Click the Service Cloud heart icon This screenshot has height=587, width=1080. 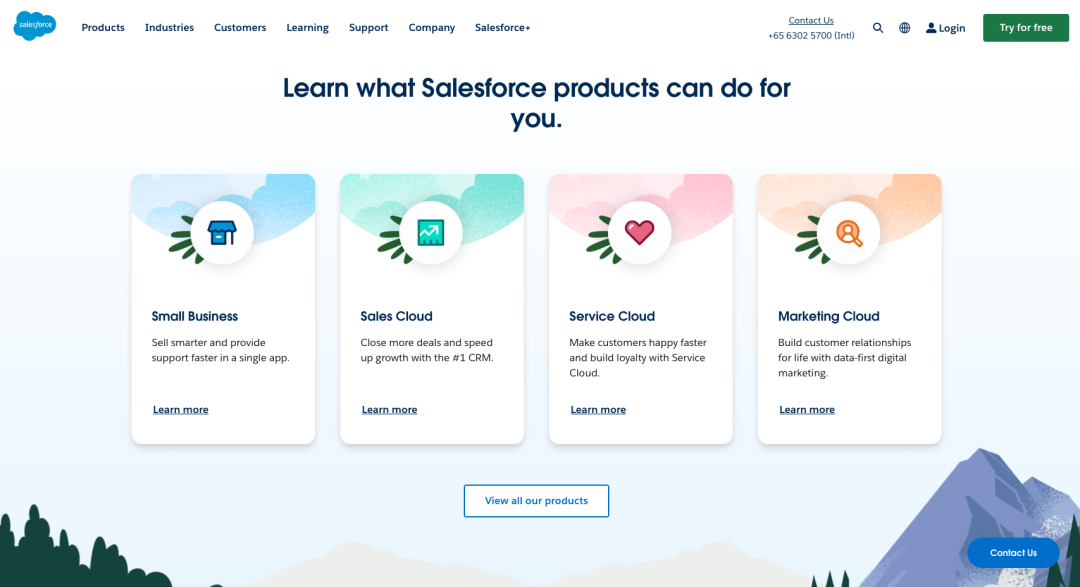tap(639, 233)
